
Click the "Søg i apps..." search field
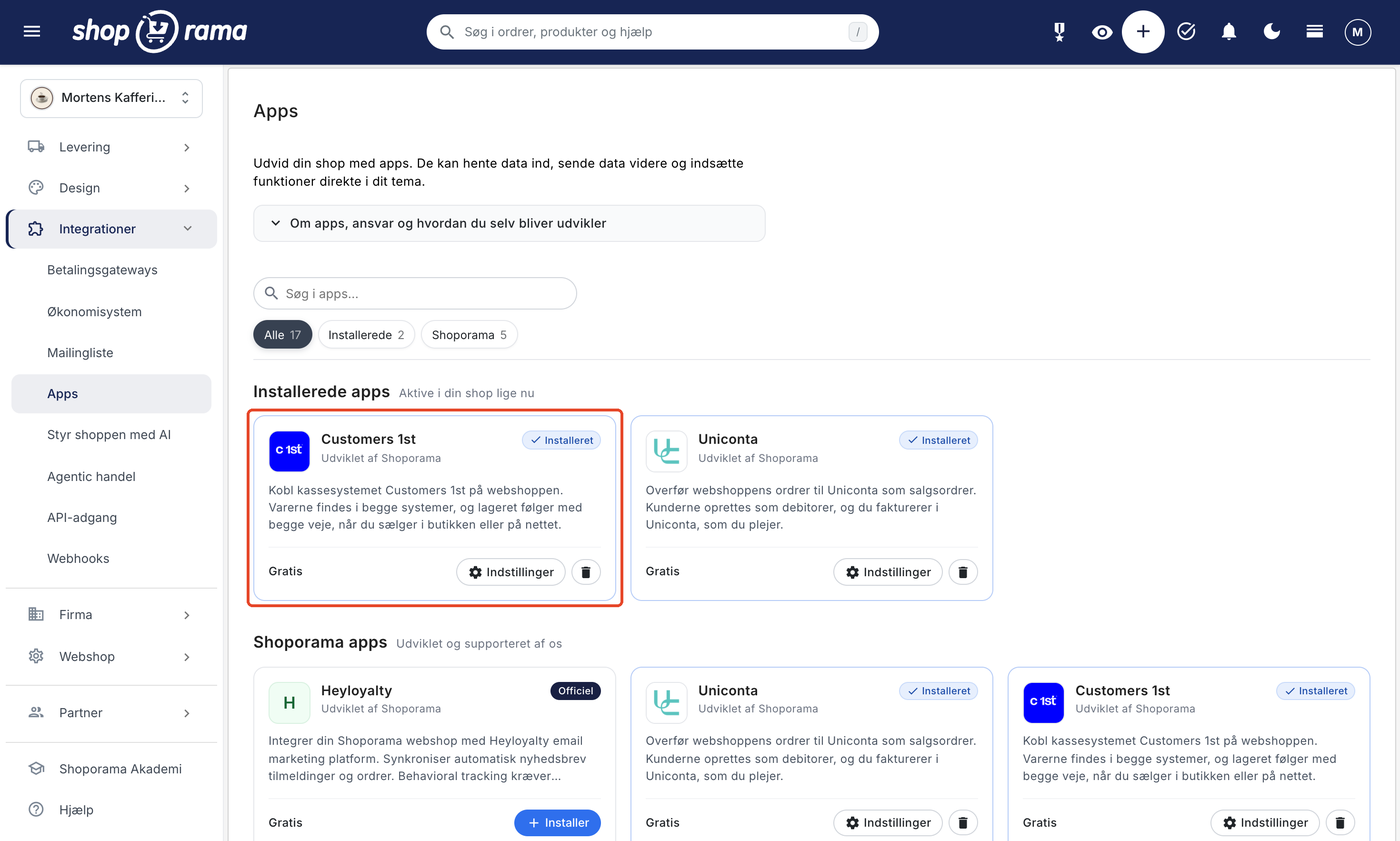pyautogui.click(x=415, y=294)
